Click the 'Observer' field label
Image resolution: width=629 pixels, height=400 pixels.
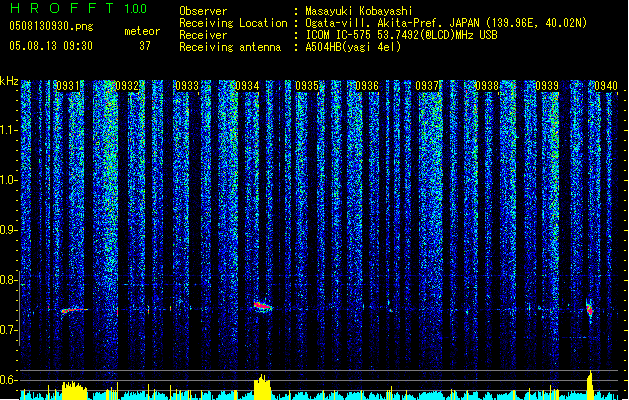coord(203,11)
